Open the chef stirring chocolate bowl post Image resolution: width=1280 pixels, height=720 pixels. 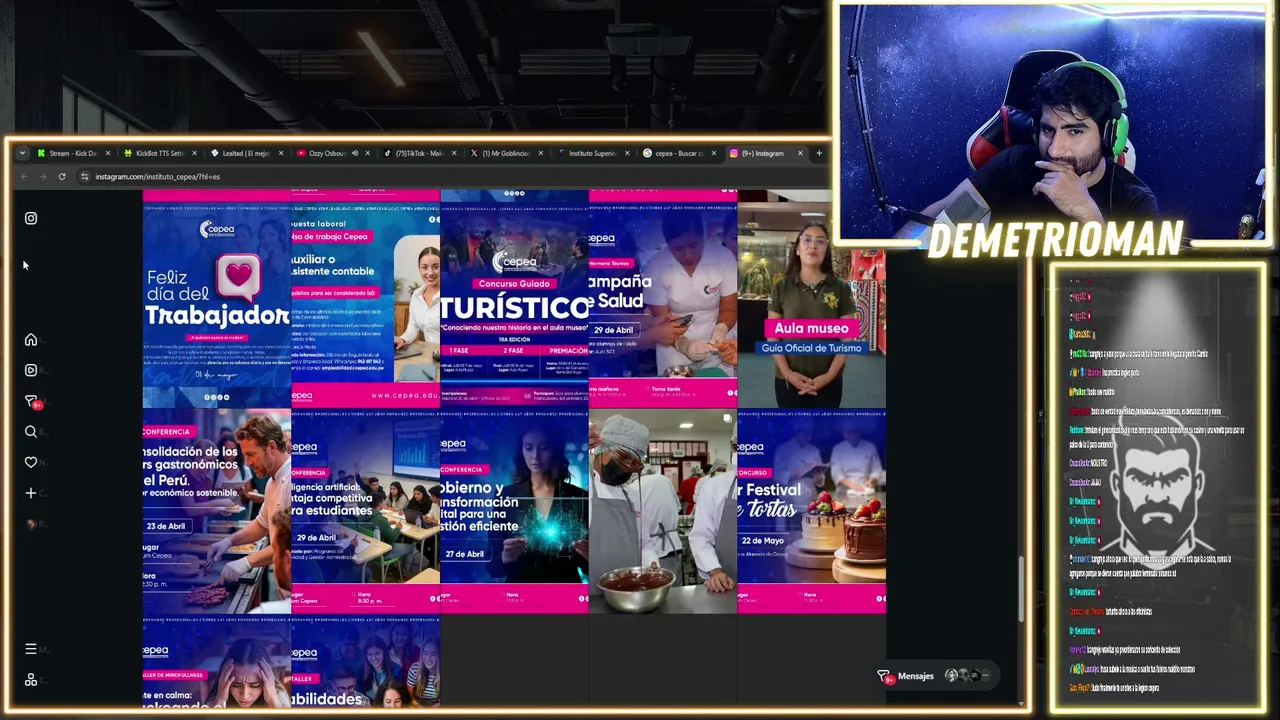click(663, 511)
